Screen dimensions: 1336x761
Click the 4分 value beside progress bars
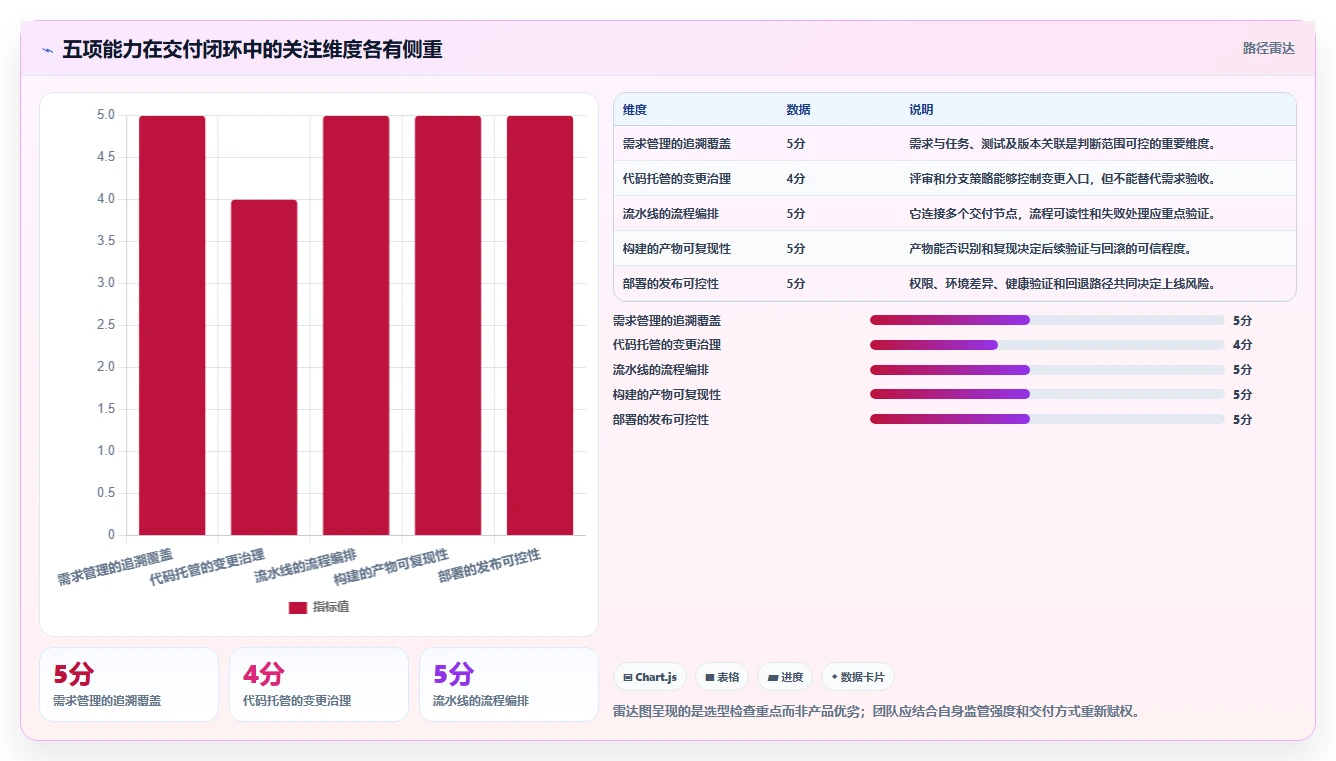click(x=1242, y=345)
